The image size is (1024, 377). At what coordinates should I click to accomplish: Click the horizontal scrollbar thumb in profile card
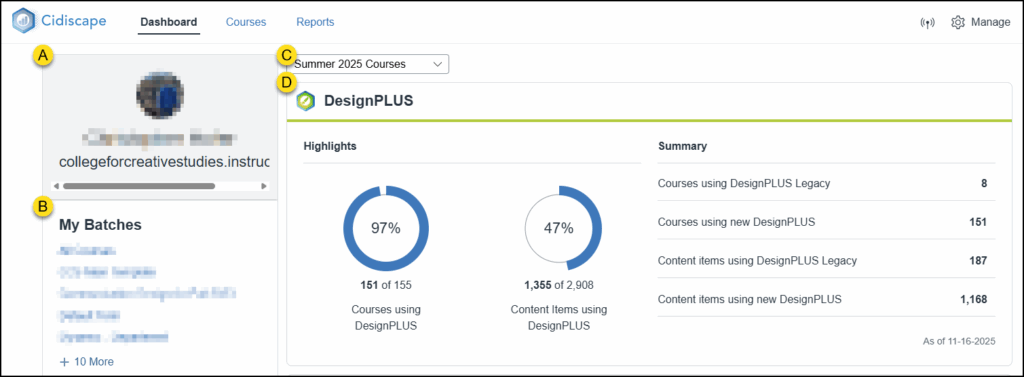click(x=138, y=186)
